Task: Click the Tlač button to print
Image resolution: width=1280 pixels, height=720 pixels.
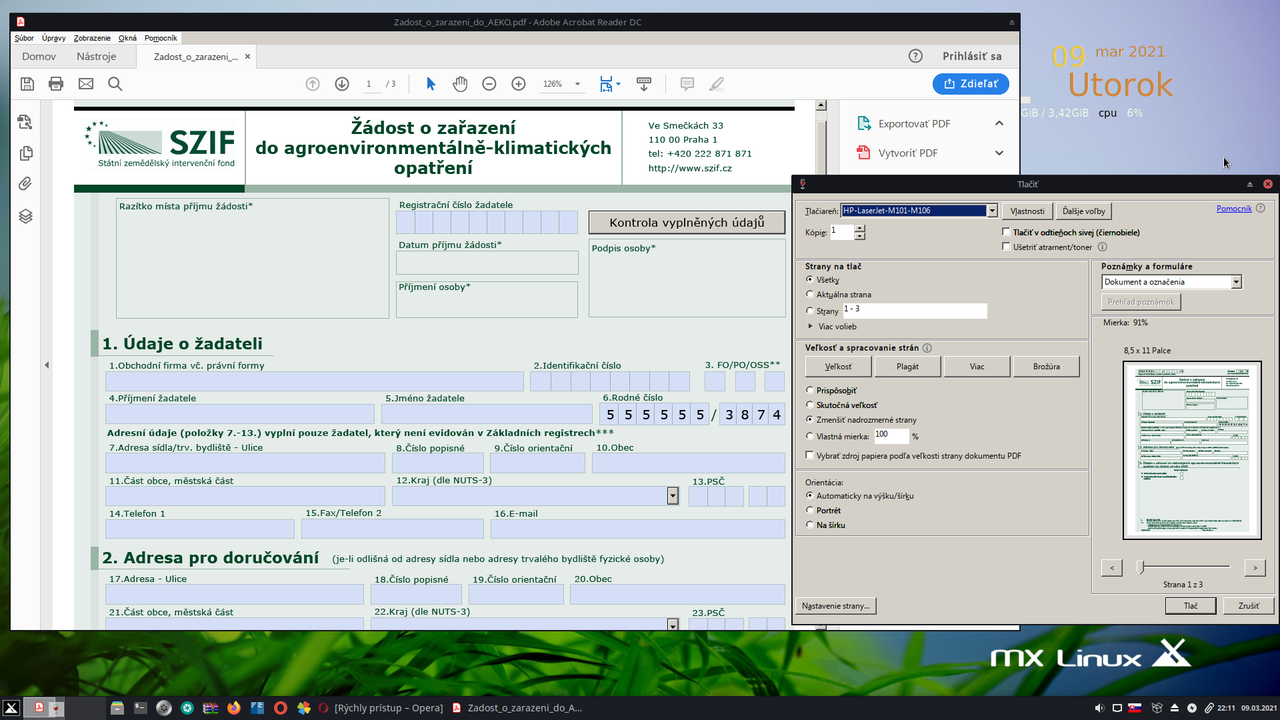Action: (x=1191, y=606)
